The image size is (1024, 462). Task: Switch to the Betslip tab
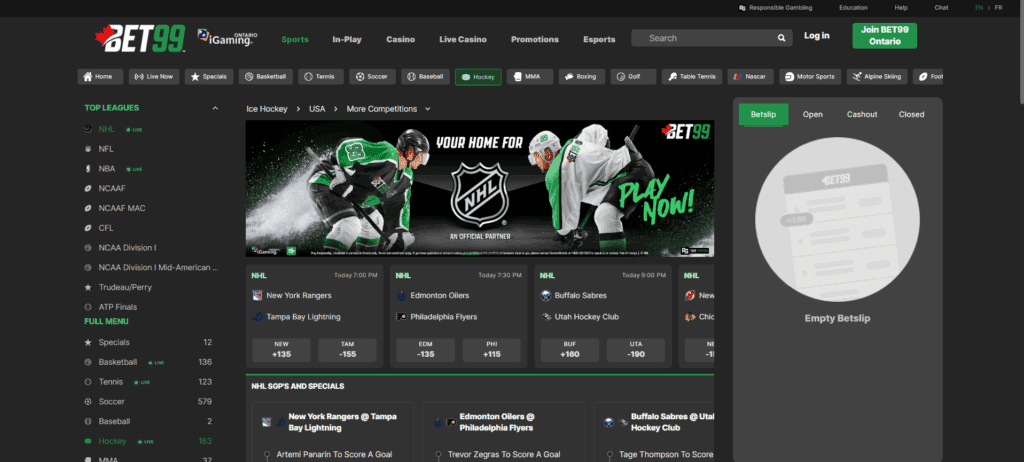point(763,114)
